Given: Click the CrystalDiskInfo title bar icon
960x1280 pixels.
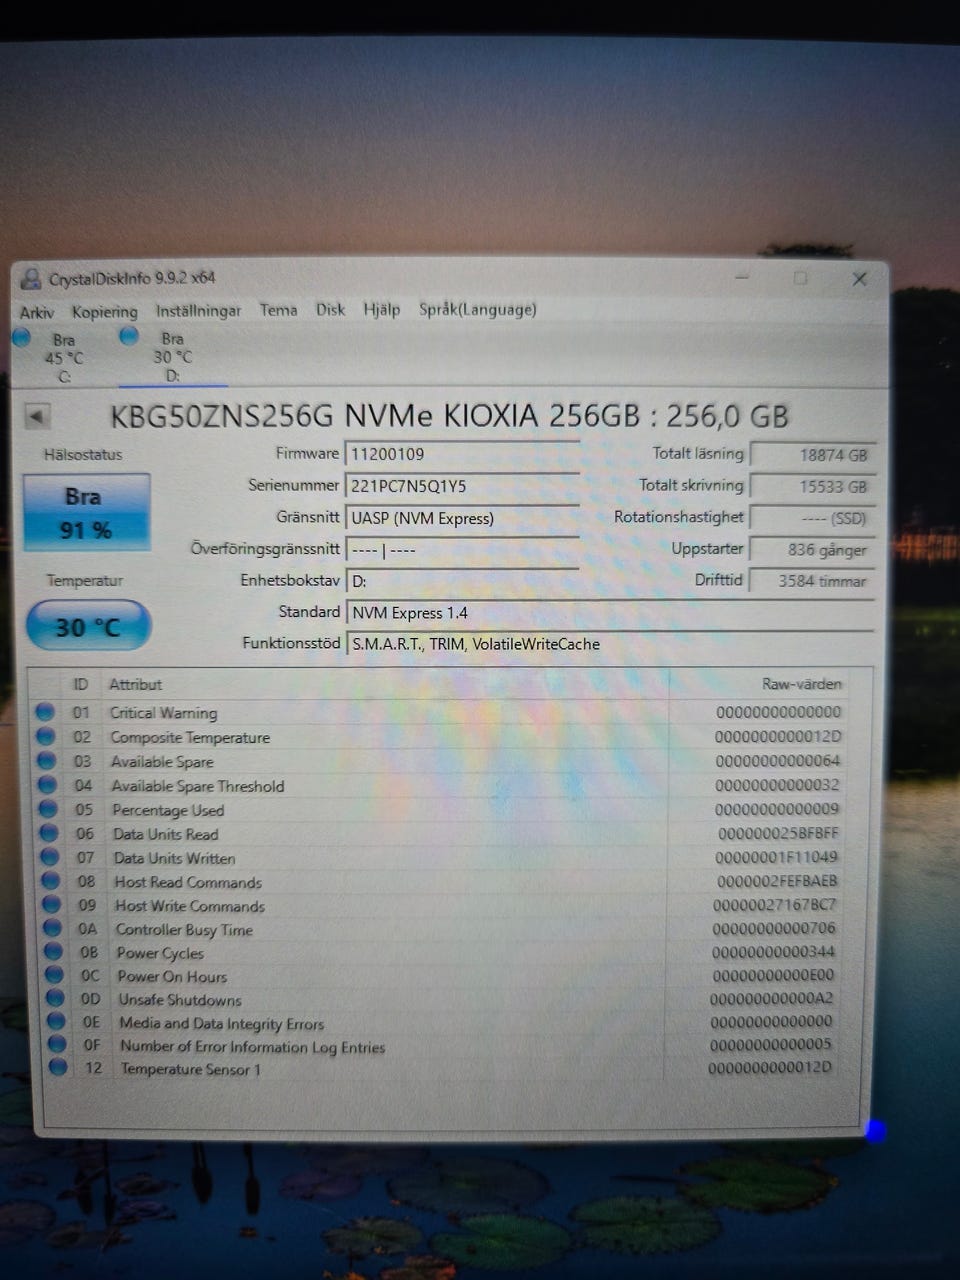Looking at the screenshot, I should click(31, 279).
